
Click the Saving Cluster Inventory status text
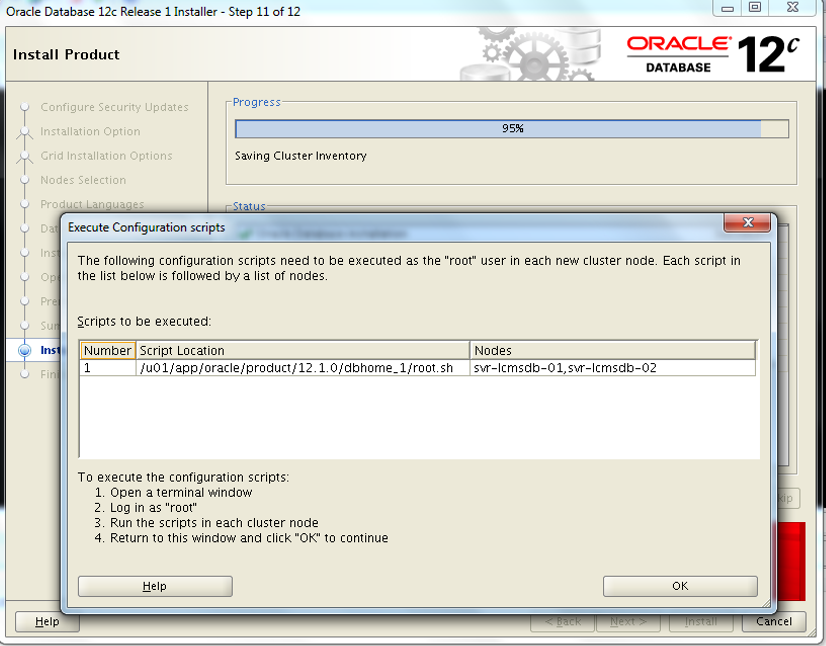click(x=301, y=156)
